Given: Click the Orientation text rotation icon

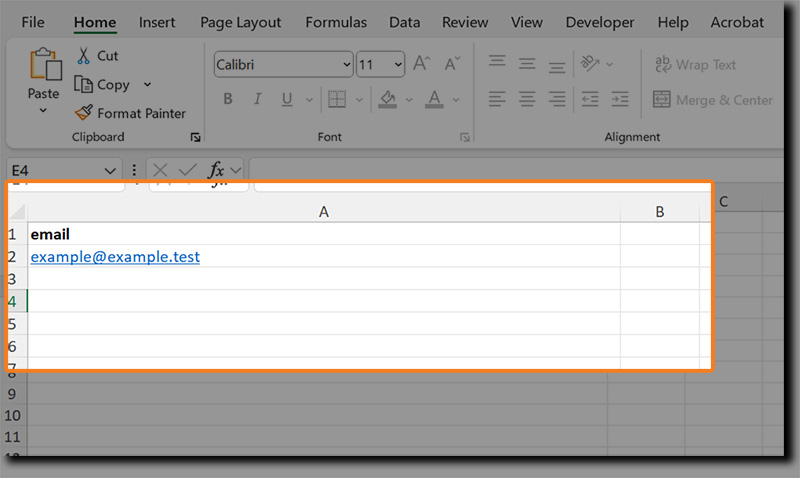Looking at the screenshot, I should pos(590,64).
